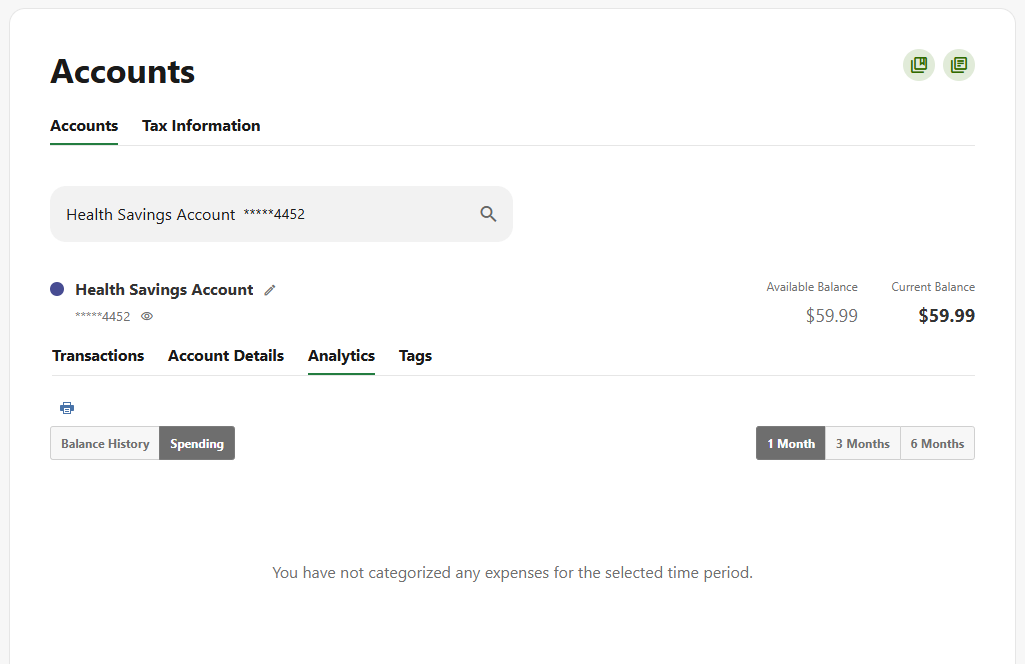This screenshot has width=1025, height=664.
Task: Click the large Accounts page title
Action: (x=122, y=71)
